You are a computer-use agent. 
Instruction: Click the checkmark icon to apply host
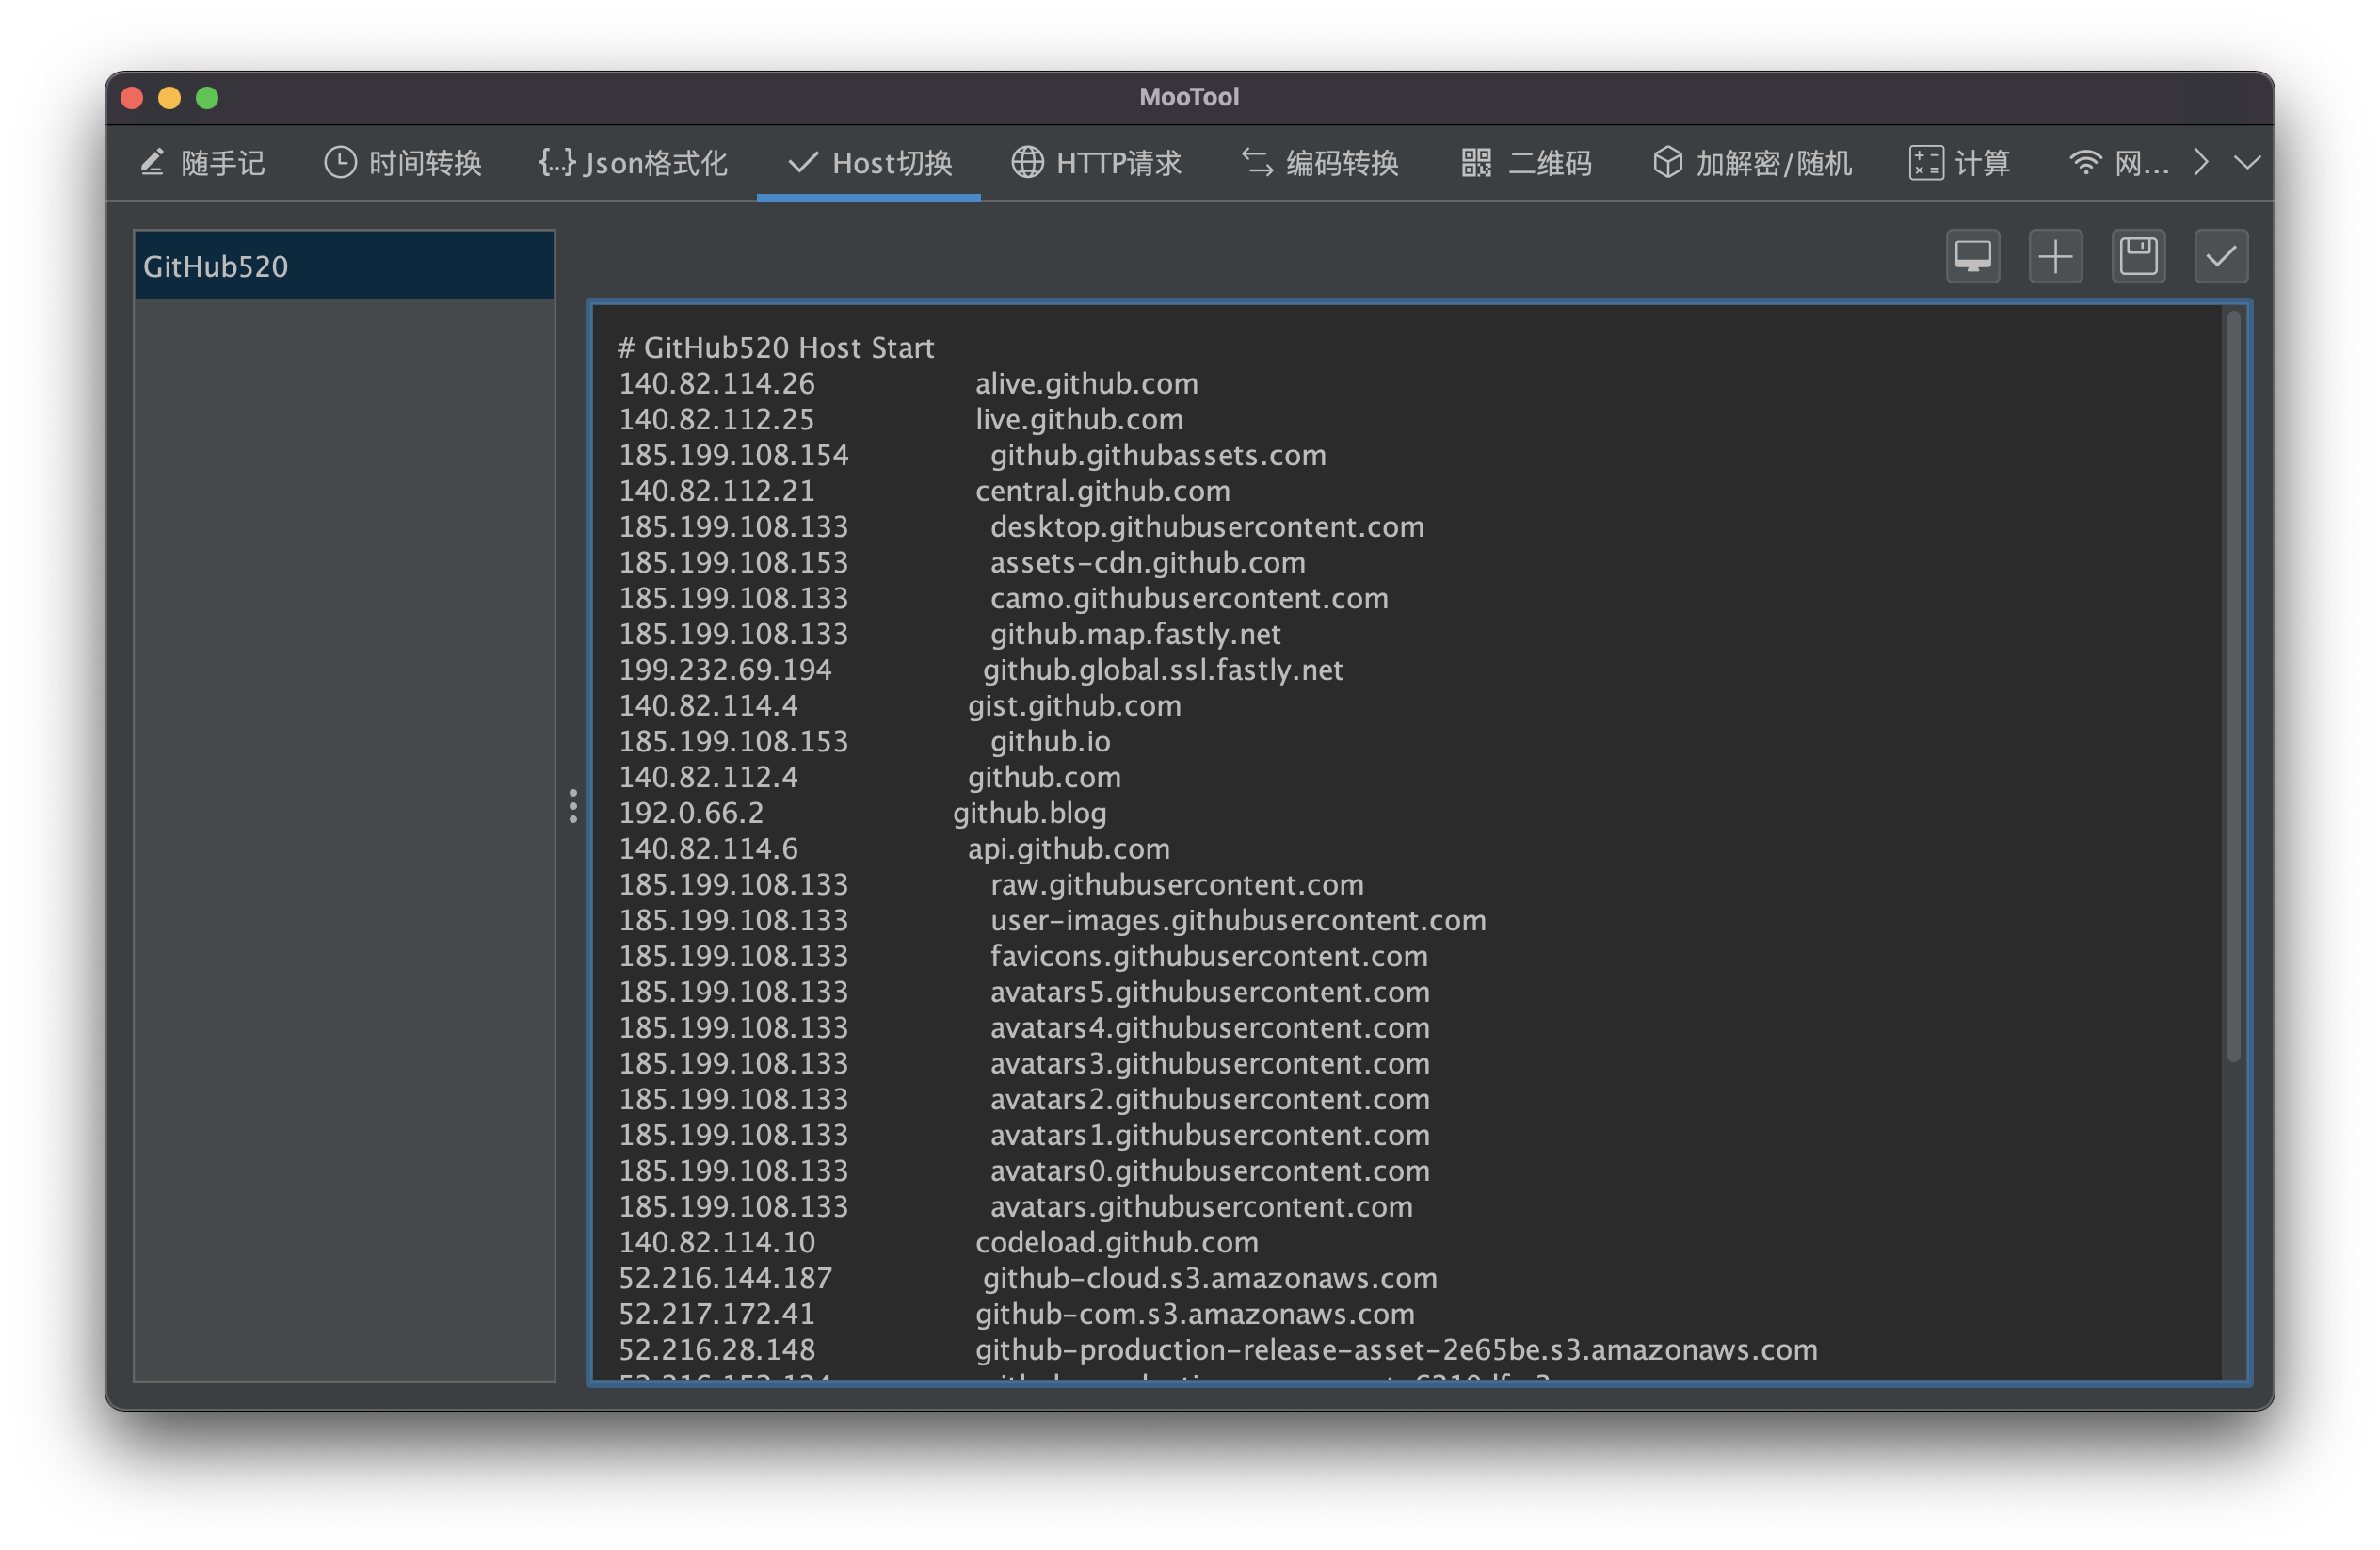click(x=2221, y=257)
